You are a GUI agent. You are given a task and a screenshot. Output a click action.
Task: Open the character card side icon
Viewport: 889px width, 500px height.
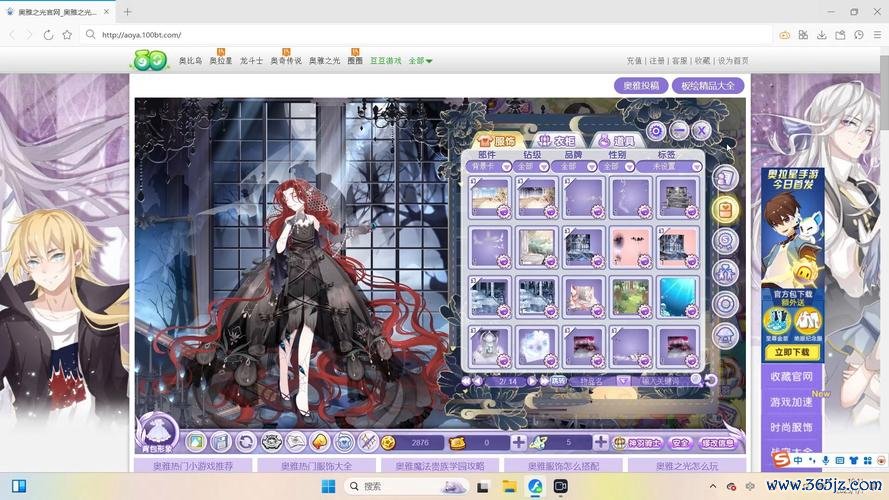(725, 178)
